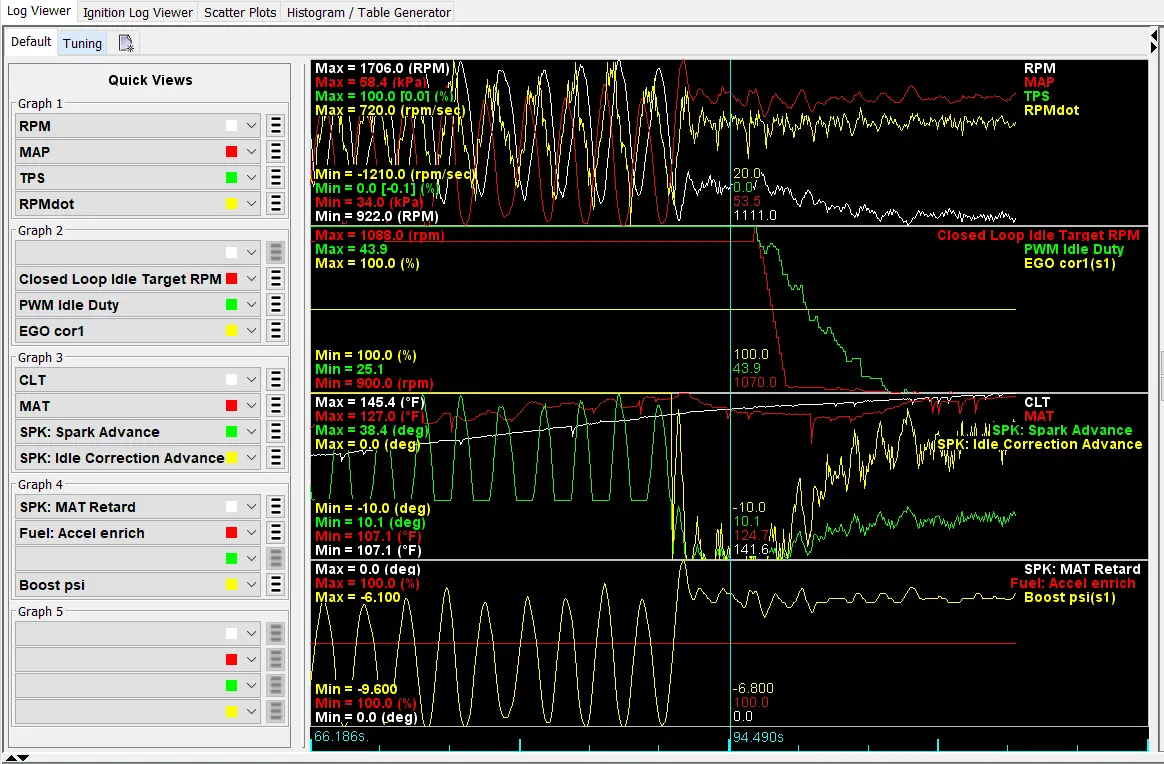Screen dimensions: 1164x764
Task: Add a new quick view tab icon
Action: coord(126,43)
